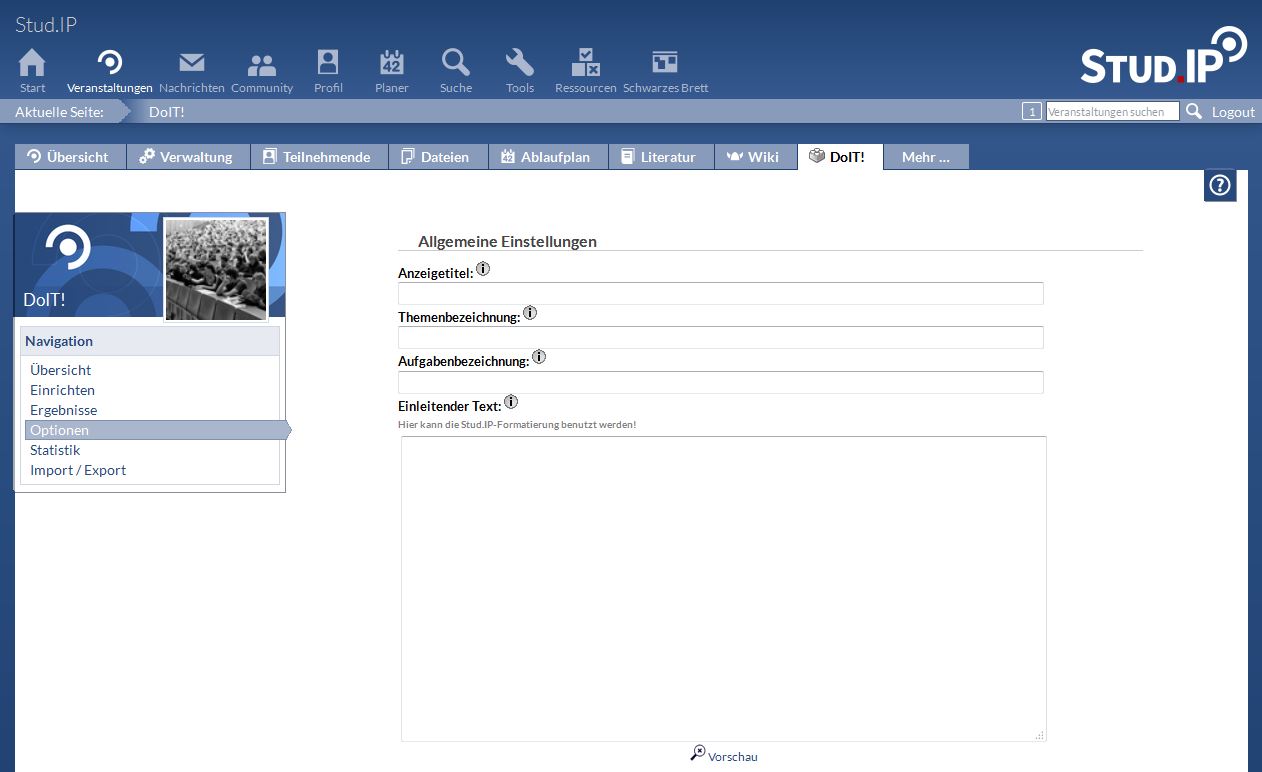Viewport: 1262px width, 772px height.
Task: Open Nachrichten envelope icon
Action: click(191, 64)
